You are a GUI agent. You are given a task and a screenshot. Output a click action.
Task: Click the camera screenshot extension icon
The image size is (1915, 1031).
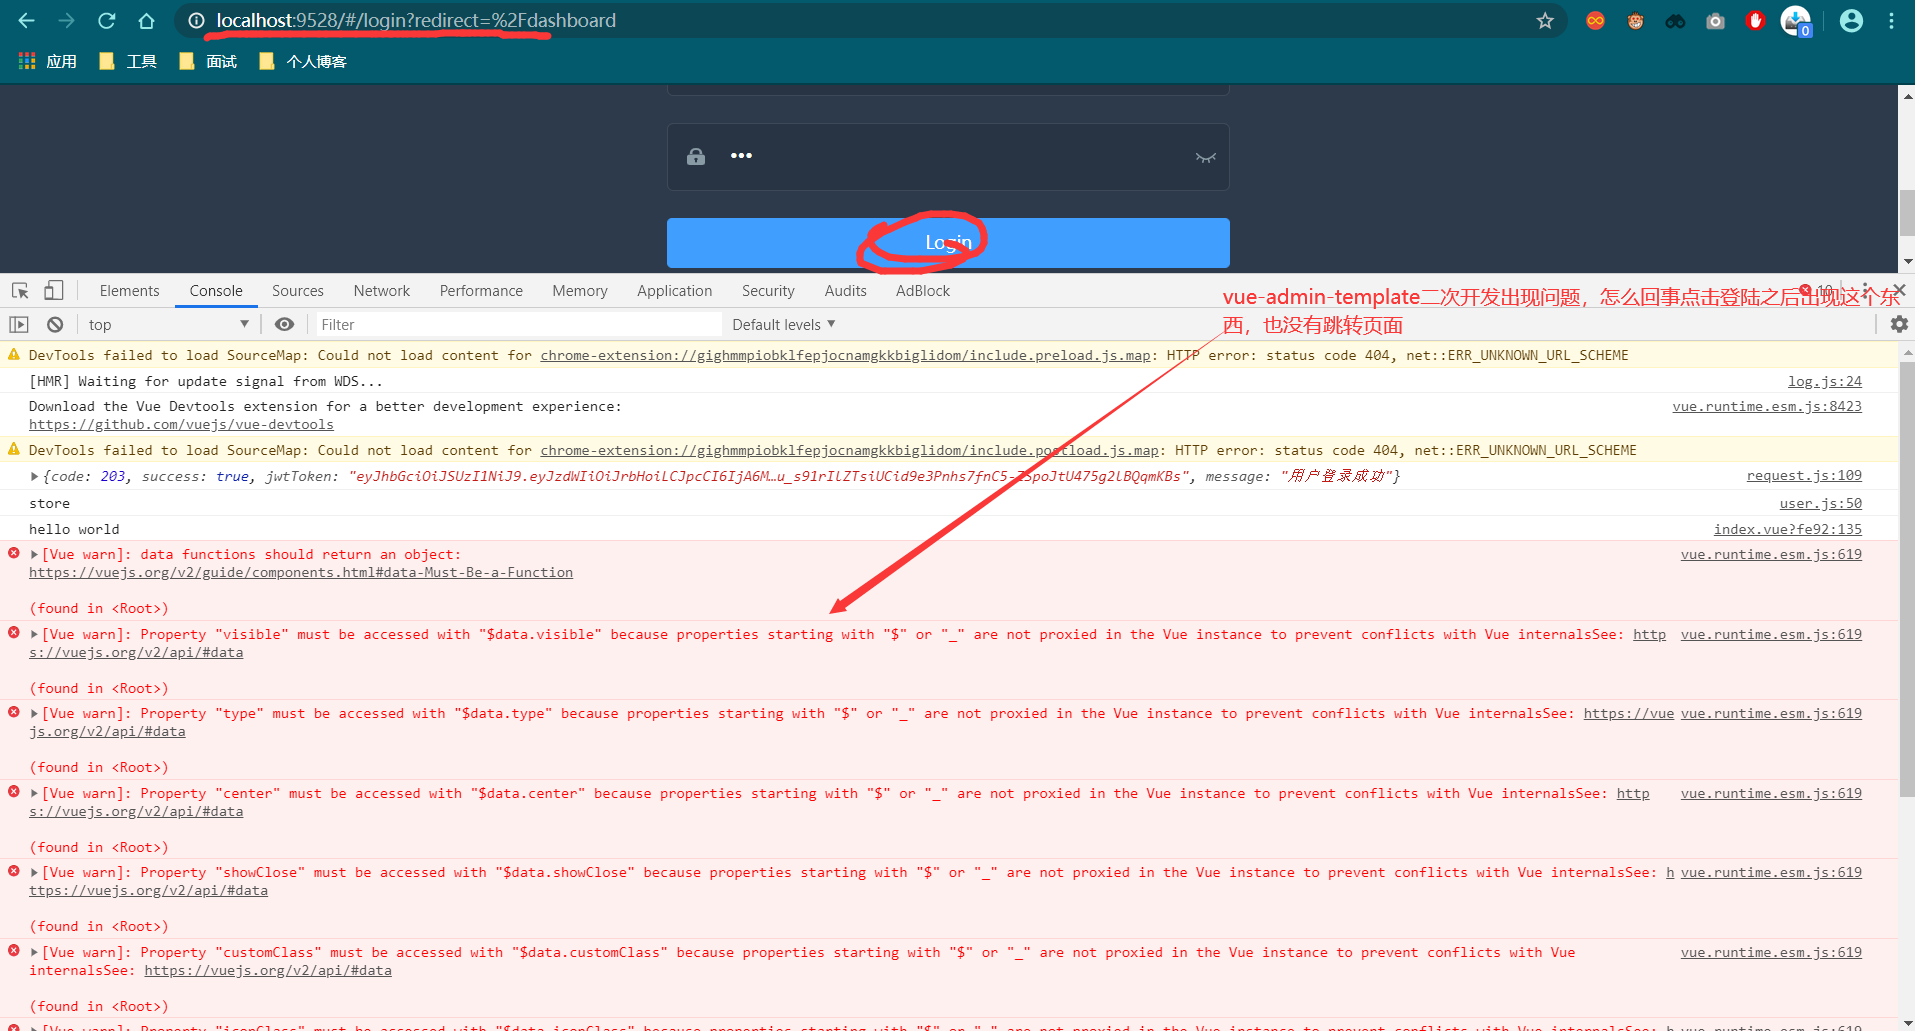tap(1715, 20)
